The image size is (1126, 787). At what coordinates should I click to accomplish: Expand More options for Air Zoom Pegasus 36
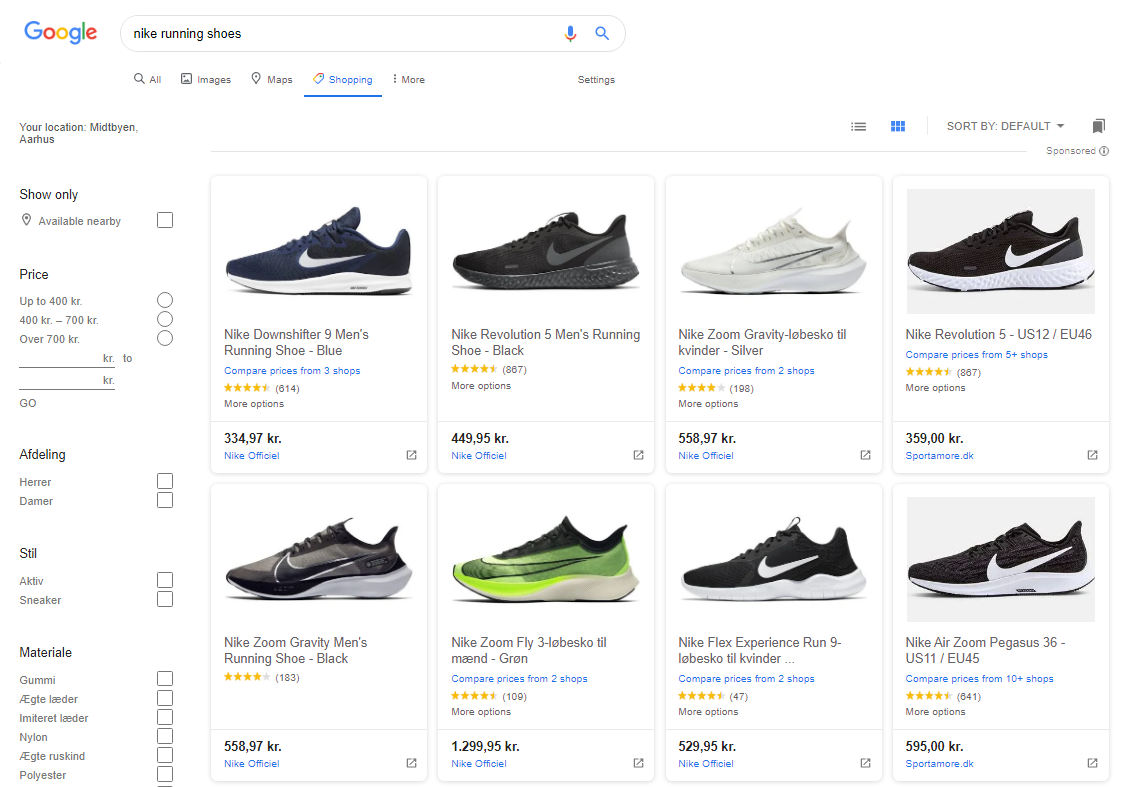coord(936,712)
